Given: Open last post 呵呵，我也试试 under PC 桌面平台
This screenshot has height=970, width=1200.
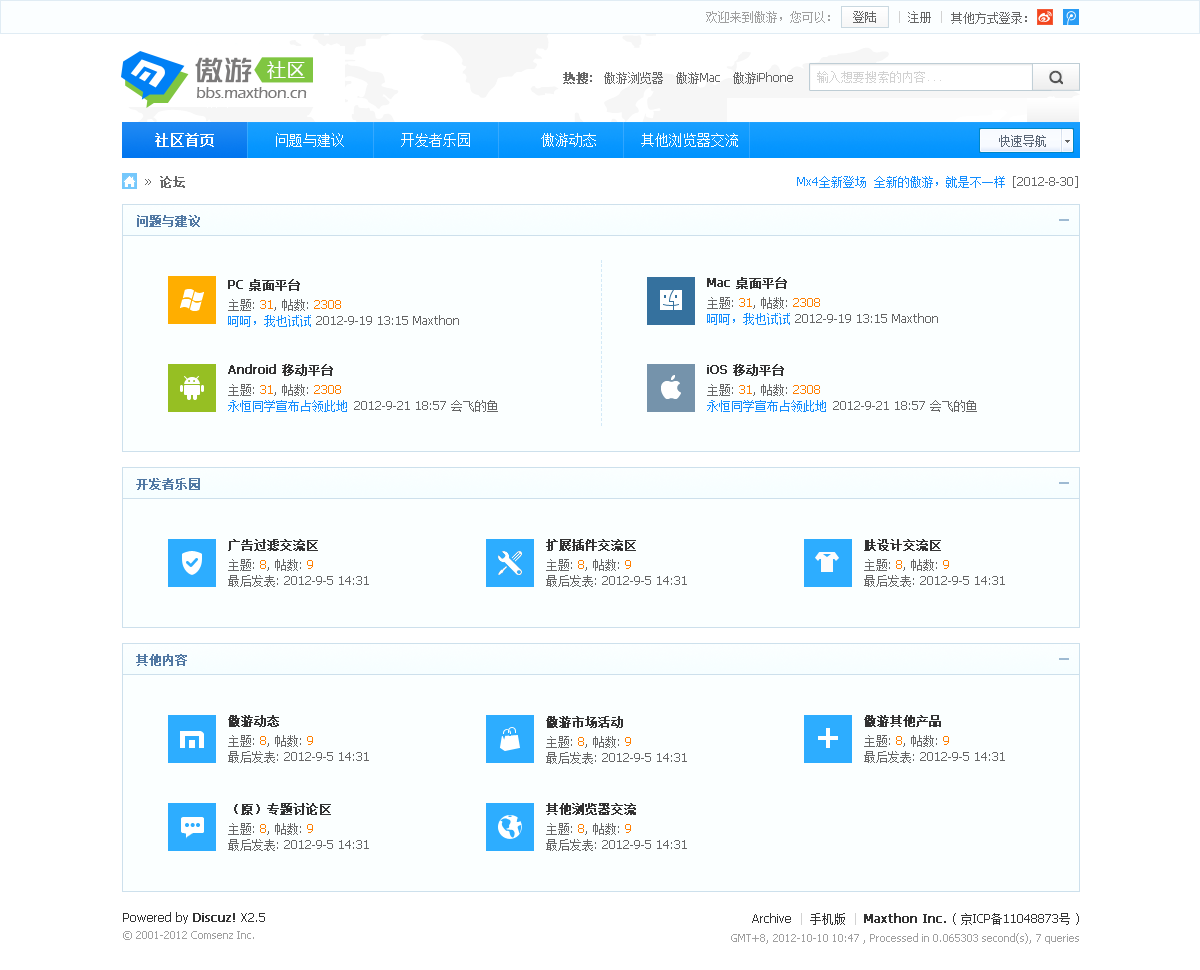Looking at the screenshot, I should coord(269,321).
